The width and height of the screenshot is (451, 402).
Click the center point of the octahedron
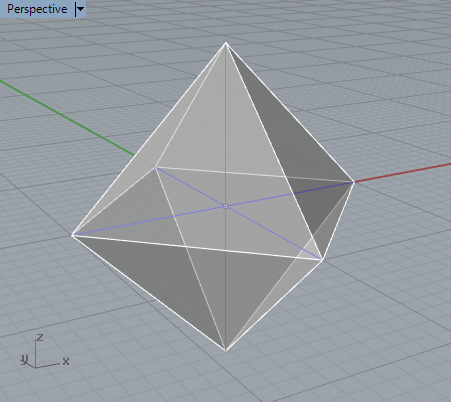click(225, 207)
